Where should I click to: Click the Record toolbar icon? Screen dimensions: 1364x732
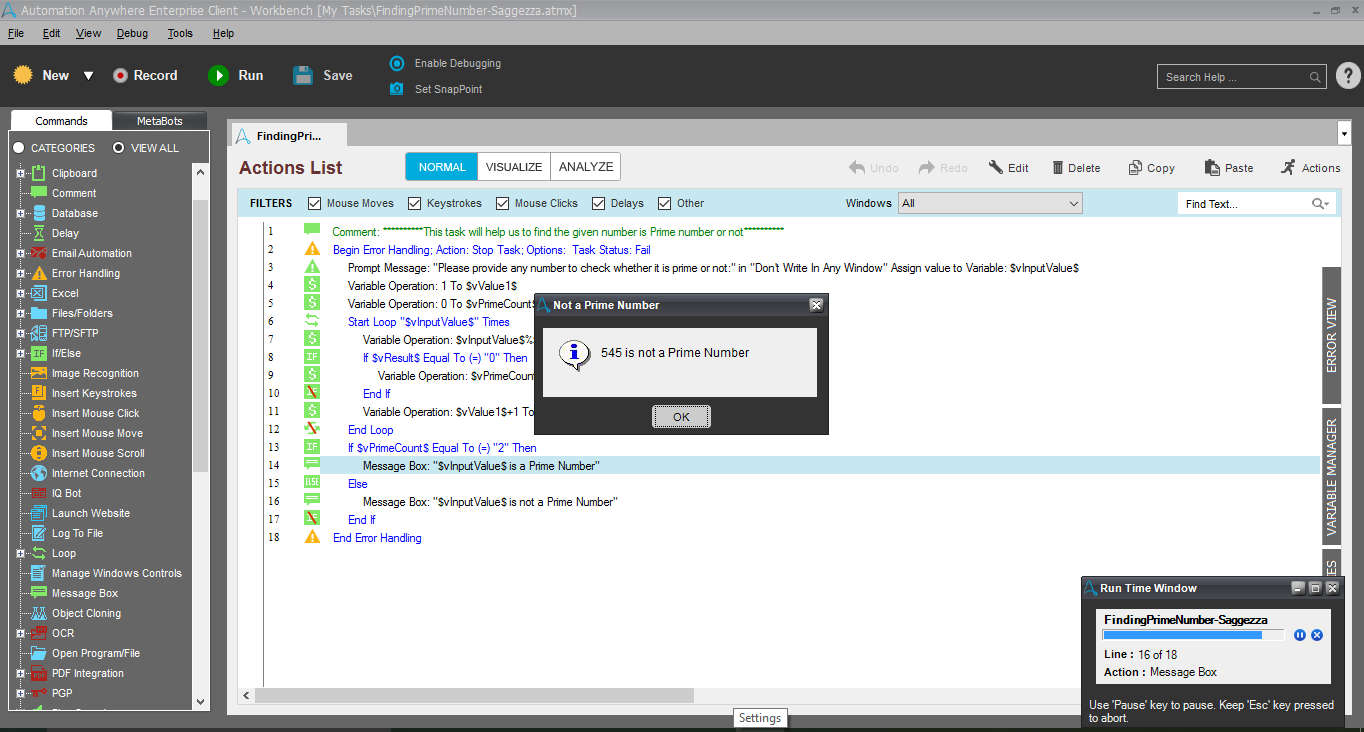pos(121,75)
